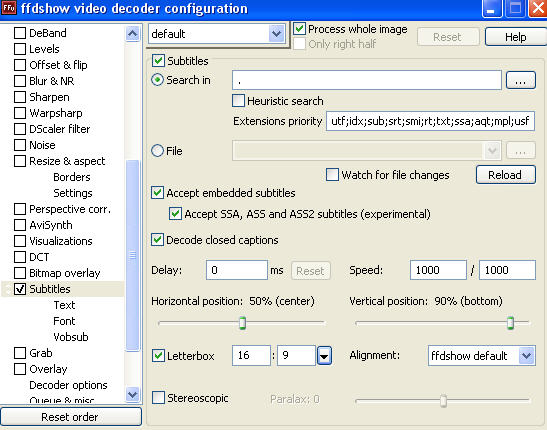Select the File radio button
Image resolution: width=547 pixels, height=430 pixels.
[157, 151]
